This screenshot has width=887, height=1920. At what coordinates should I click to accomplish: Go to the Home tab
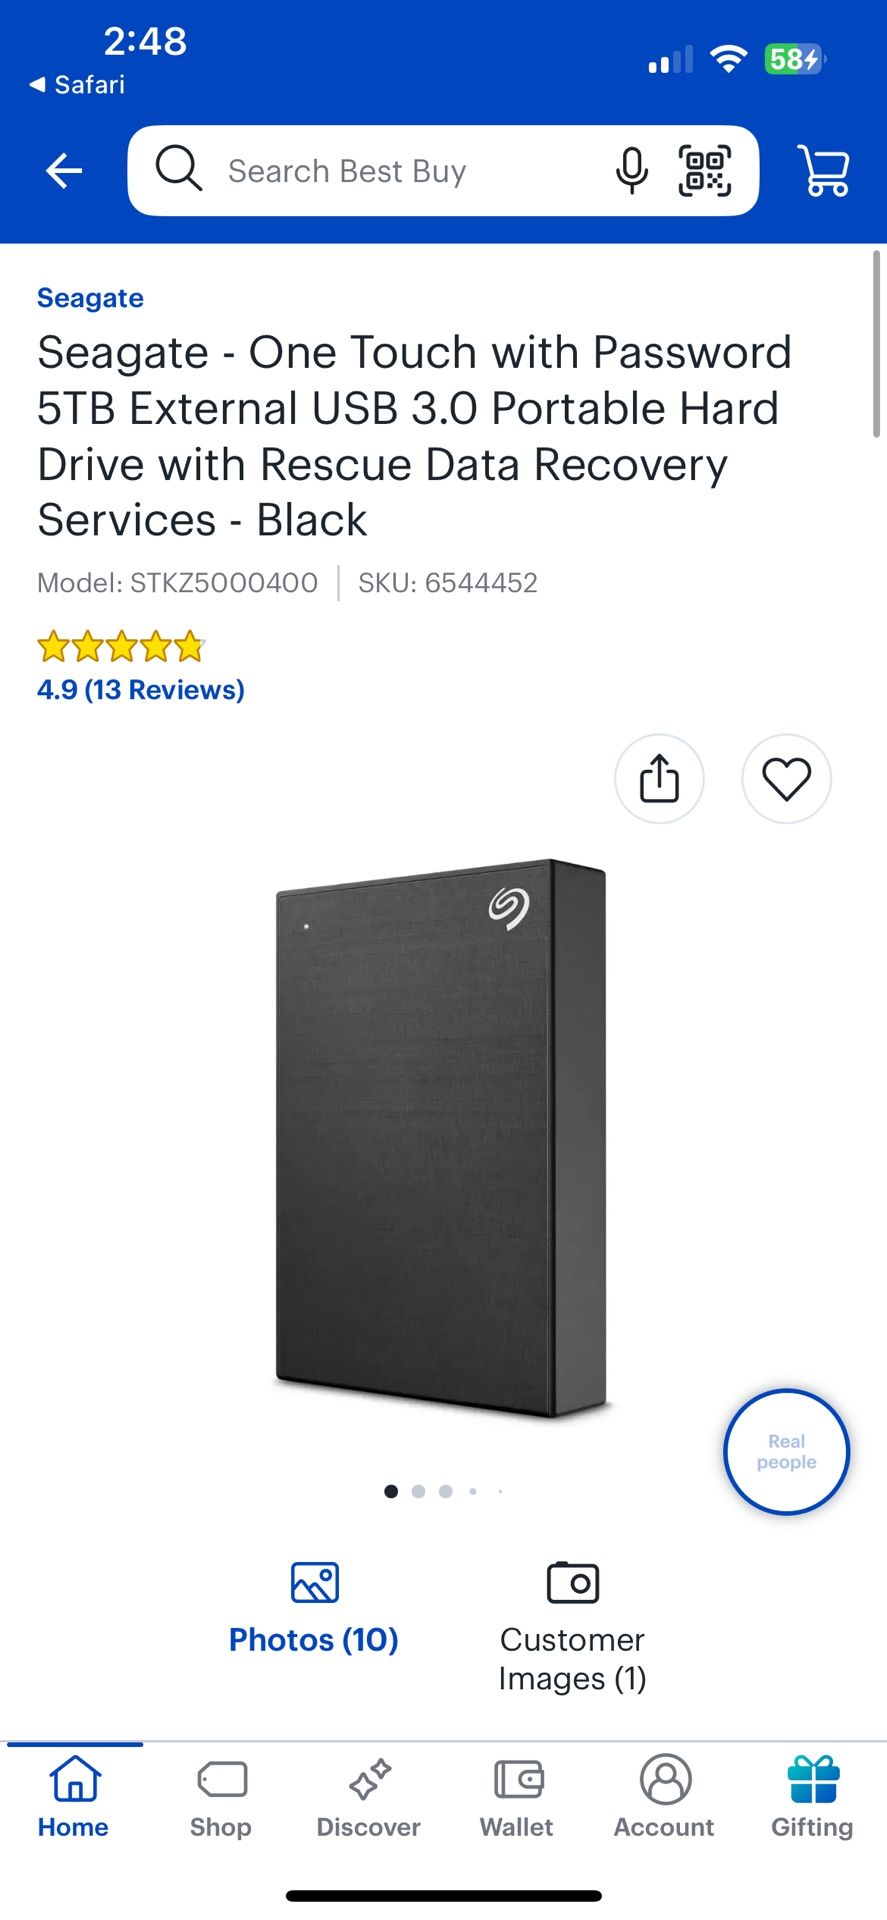[x=74, y=1797]
